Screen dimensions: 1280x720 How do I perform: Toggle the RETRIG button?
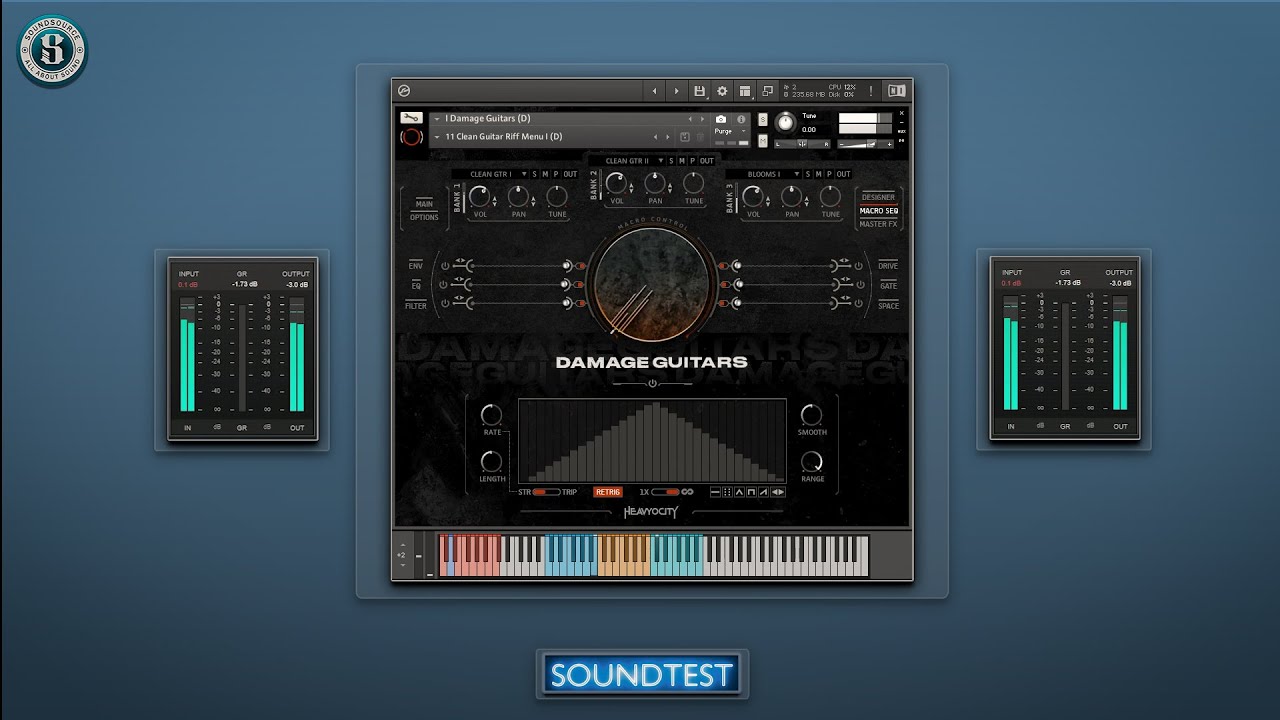(x=608, y=492)
